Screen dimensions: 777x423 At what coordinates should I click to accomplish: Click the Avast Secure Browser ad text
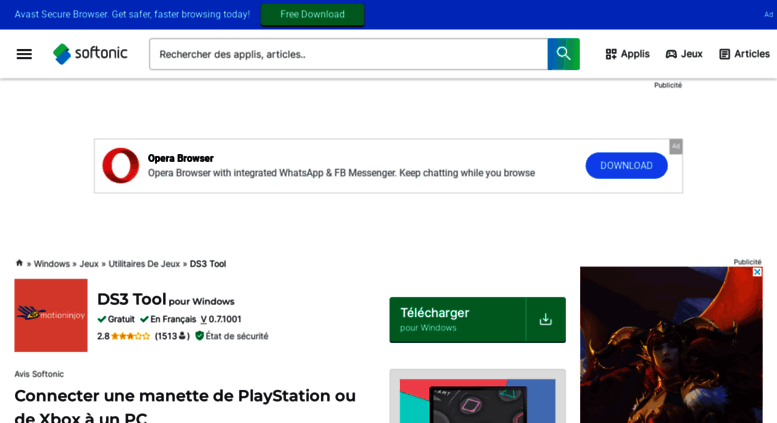click(x=132, y=14)
